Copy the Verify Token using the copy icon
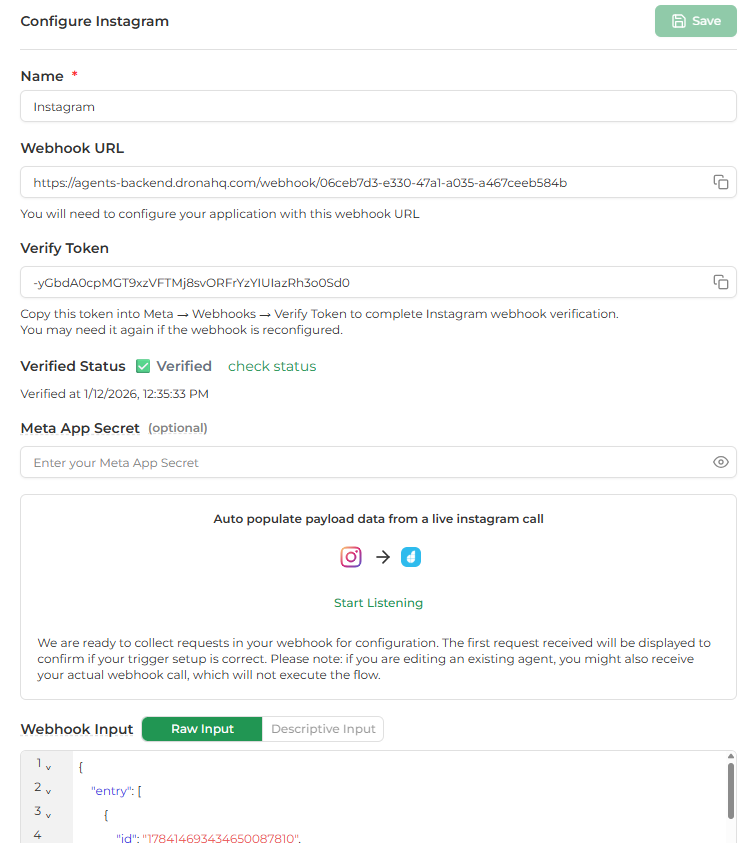The width and height of the screenshot is (755, 843). click(x=721, y=282)
